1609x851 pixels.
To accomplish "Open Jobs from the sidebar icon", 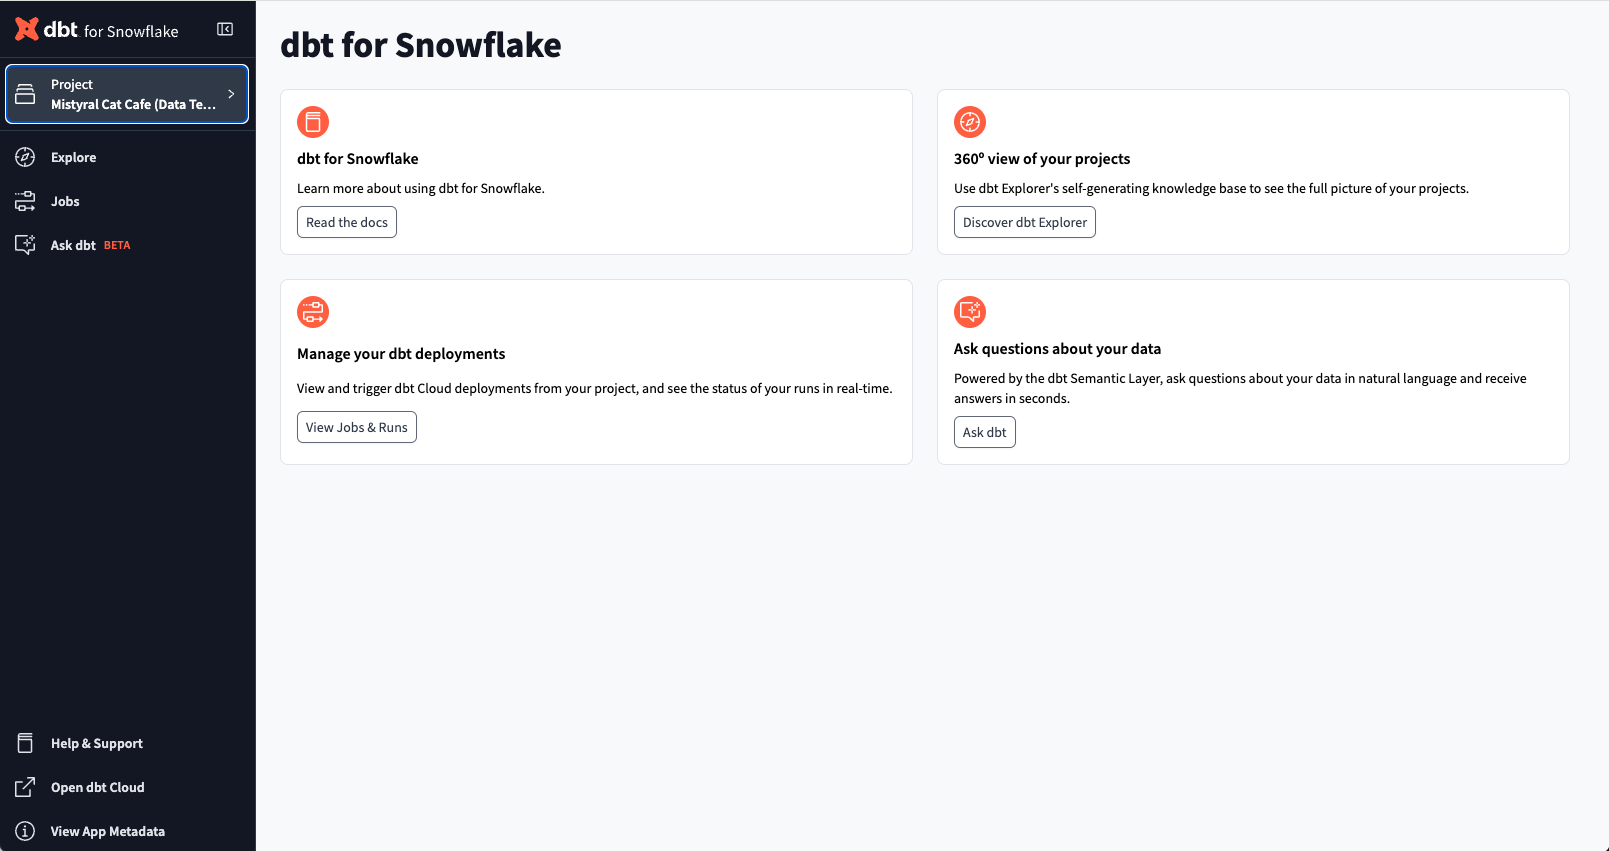I will (24, 201).
